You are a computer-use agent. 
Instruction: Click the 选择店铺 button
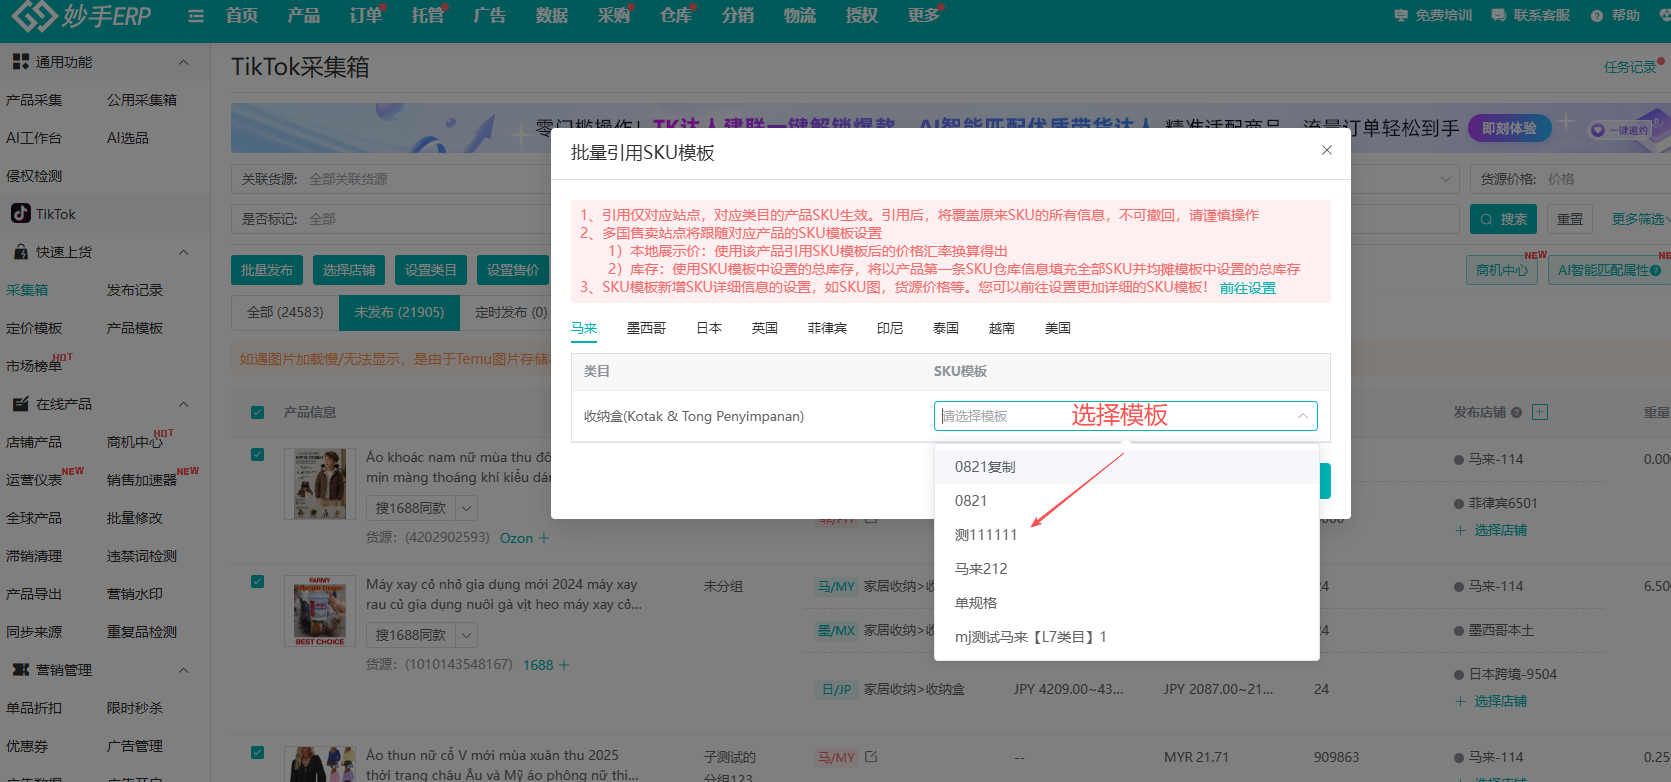tap(349, 270)
